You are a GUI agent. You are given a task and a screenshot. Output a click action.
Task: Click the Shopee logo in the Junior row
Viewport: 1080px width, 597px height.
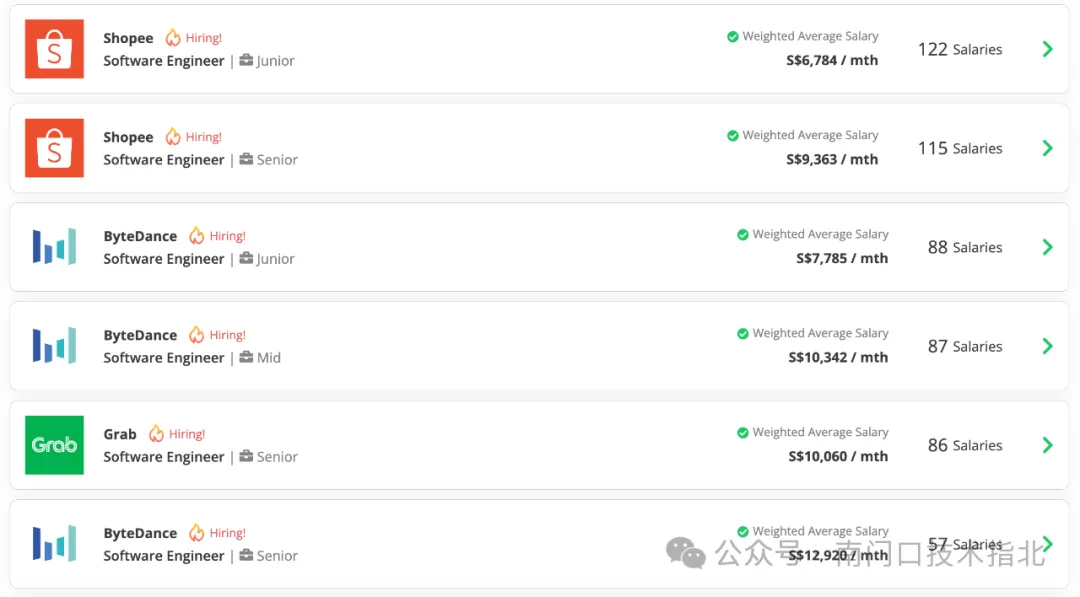click(x=54, y=49)
